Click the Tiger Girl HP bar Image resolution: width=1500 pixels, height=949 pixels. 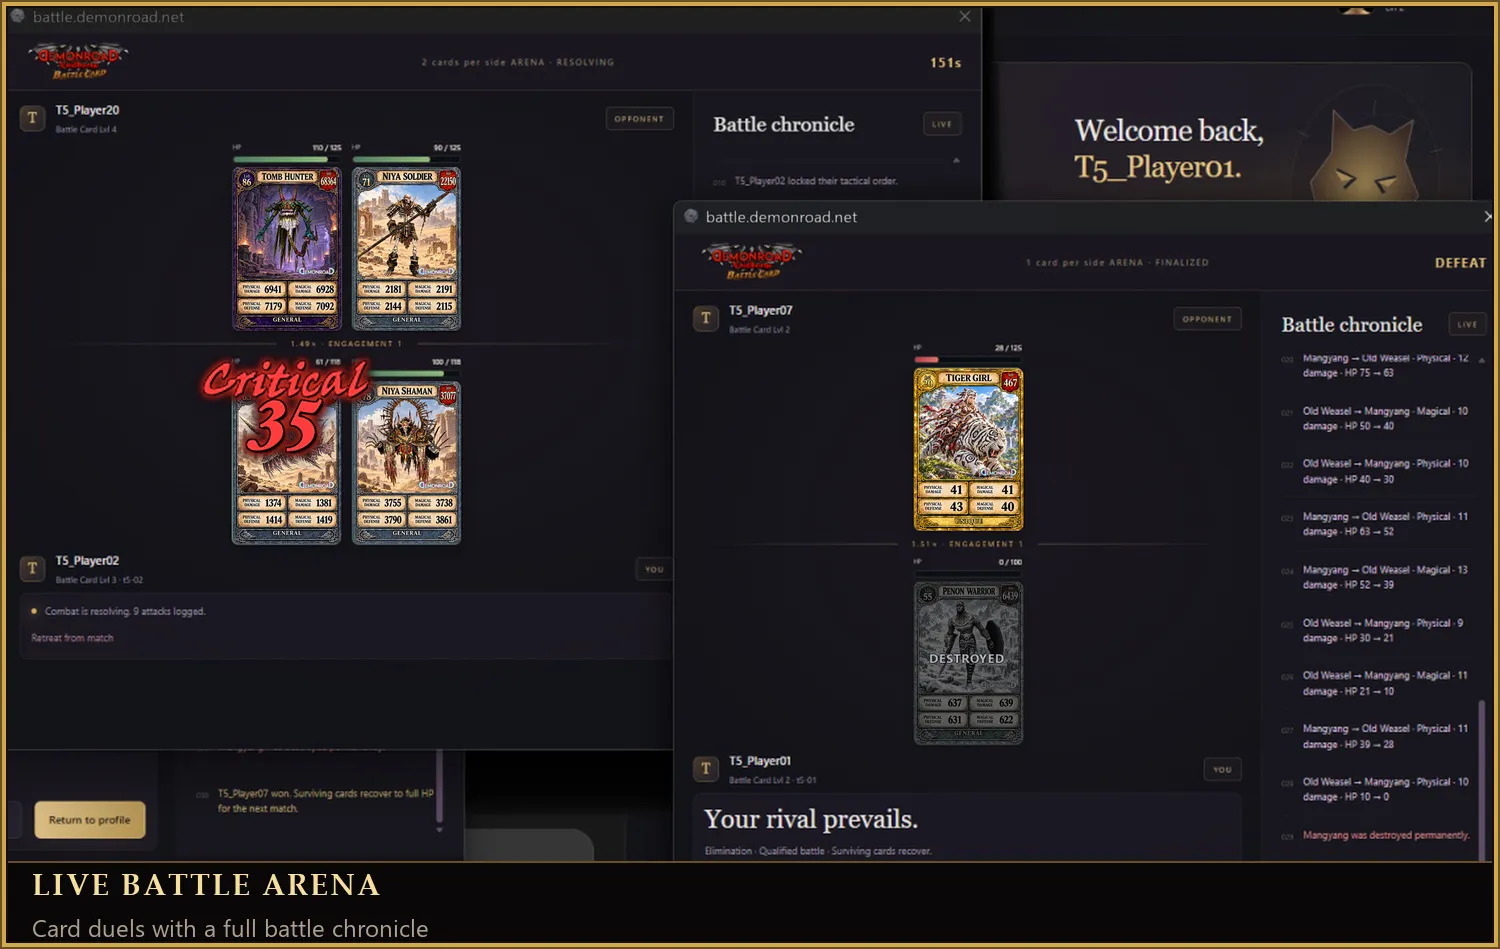click(x=968, y=360)
